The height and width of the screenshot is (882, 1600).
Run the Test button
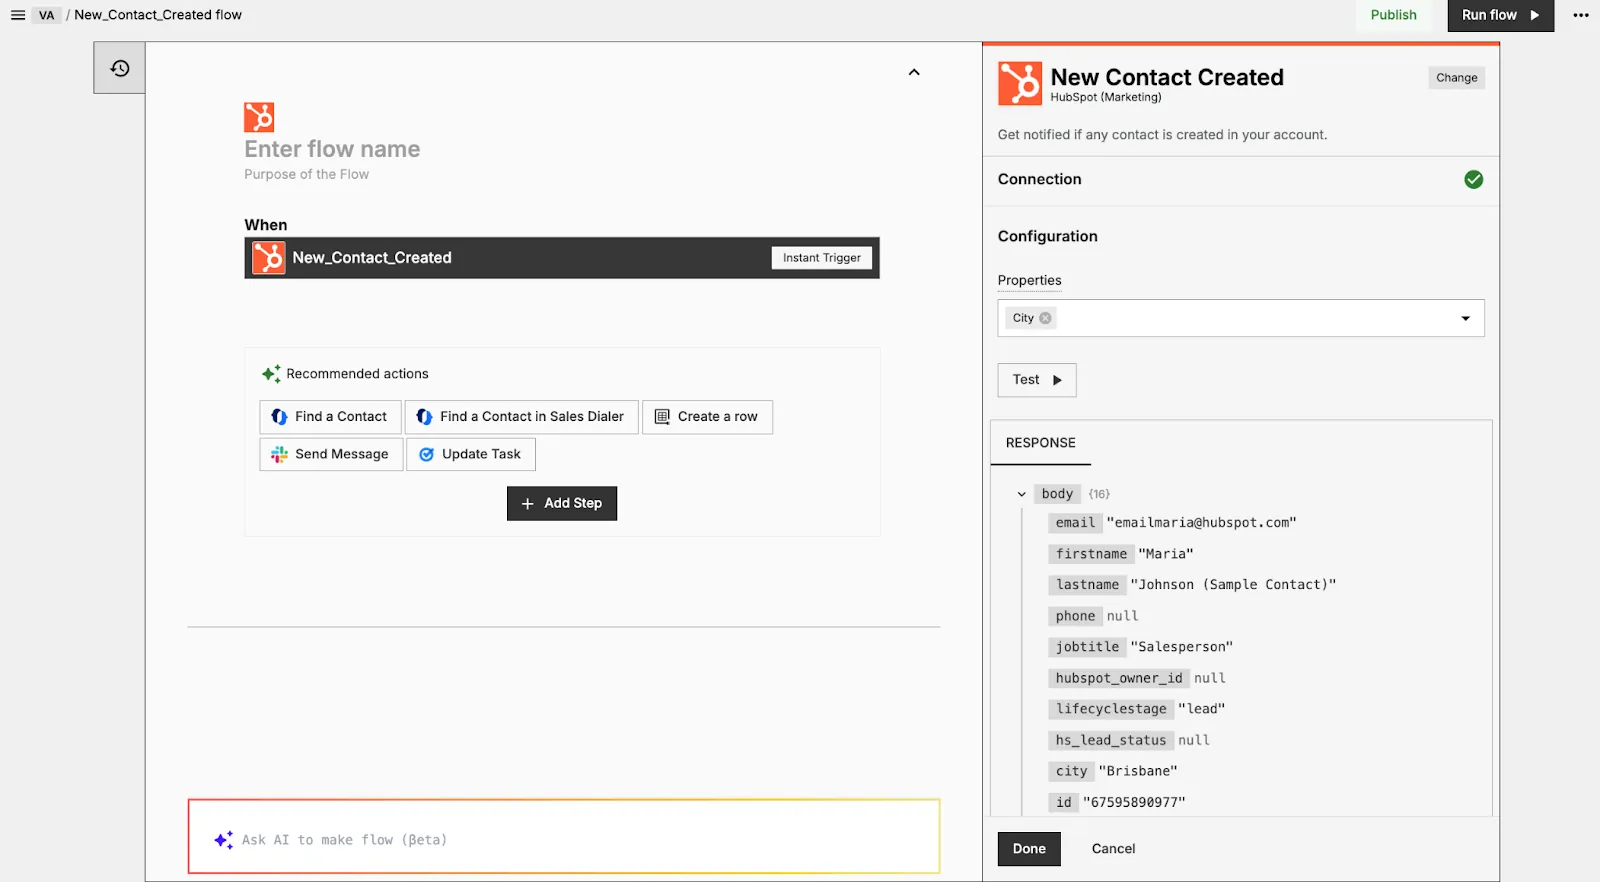coord(1037,380)
